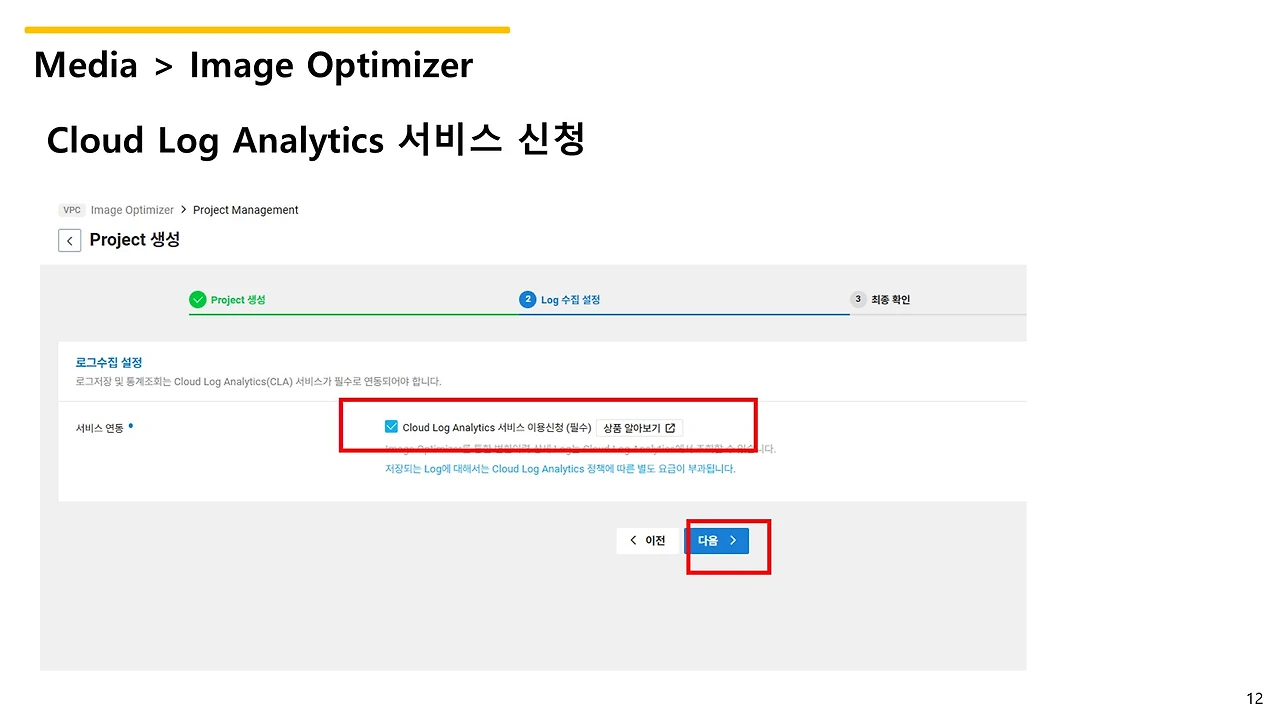
Task: Click the Project 생성 page title beside the back arrow
Action: click(135, 240)
